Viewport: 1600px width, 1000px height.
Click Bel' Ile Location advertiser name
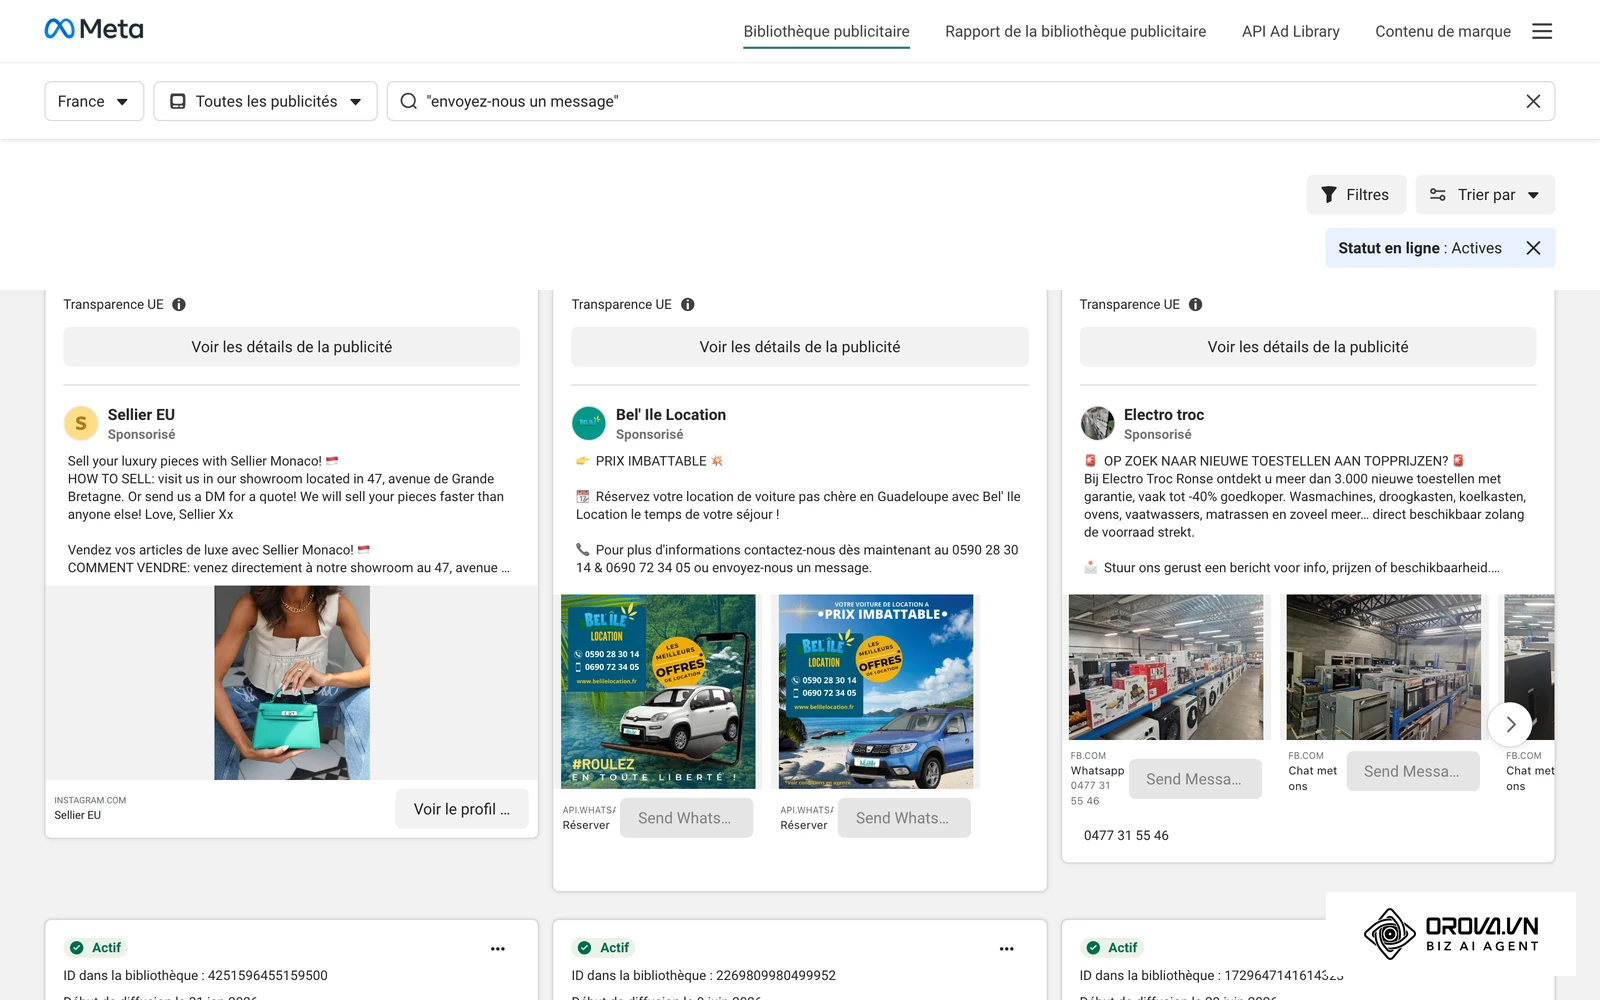pos(671,414)
